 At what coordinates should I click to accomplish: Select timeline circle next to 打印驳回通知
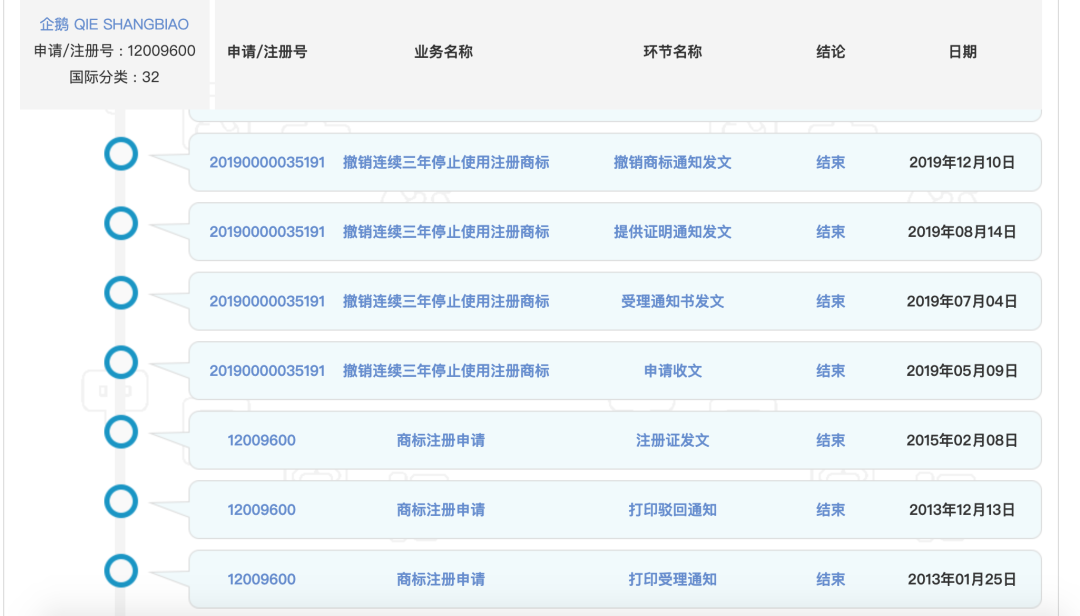click(121, 501)
